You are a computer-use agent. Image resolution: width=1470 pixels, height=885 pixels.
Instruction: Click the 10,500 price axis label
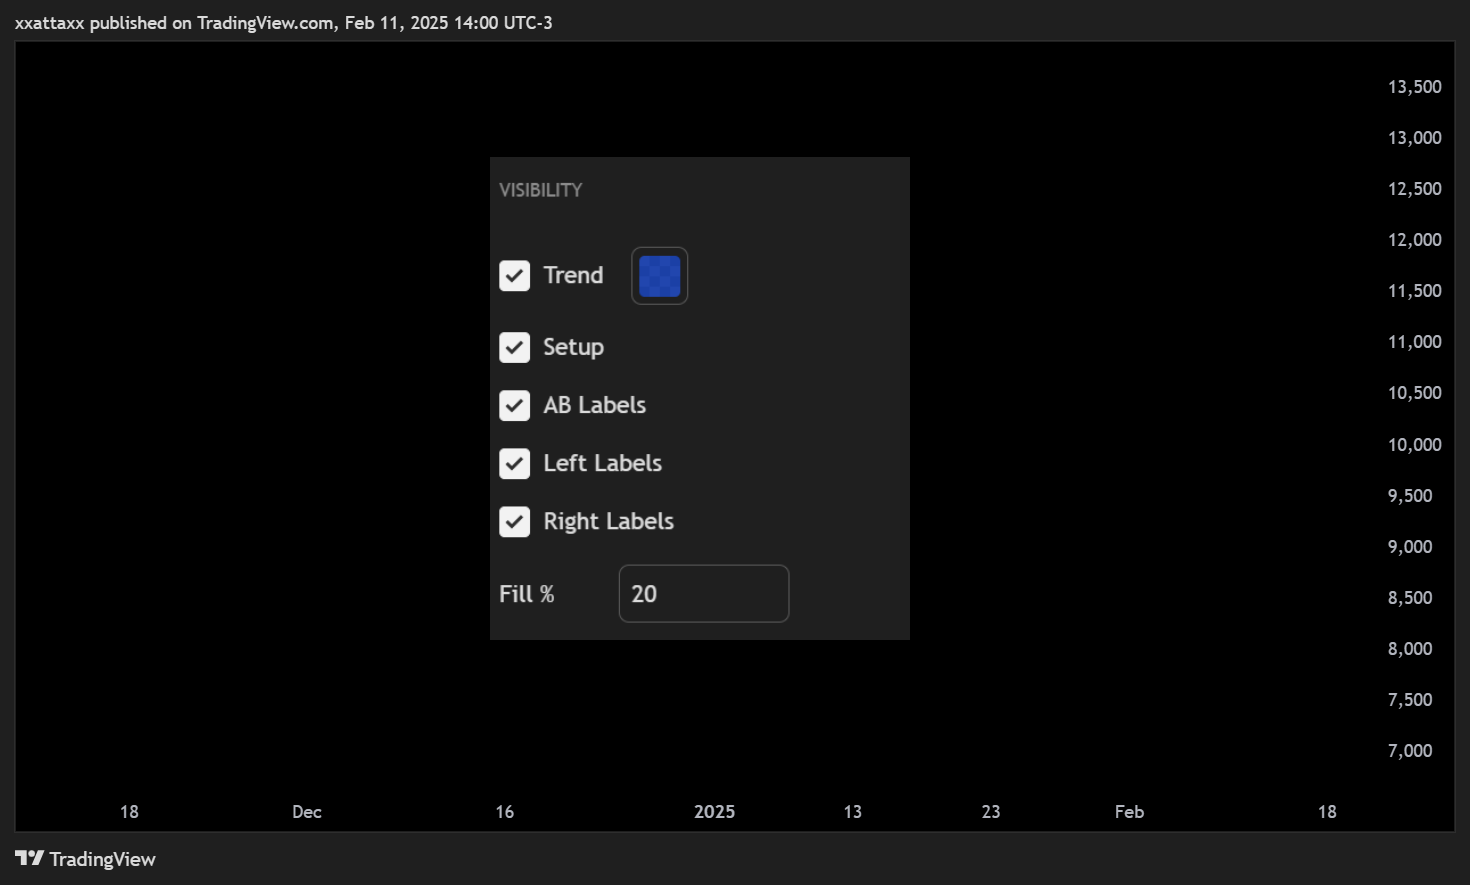click(1414, 393)
